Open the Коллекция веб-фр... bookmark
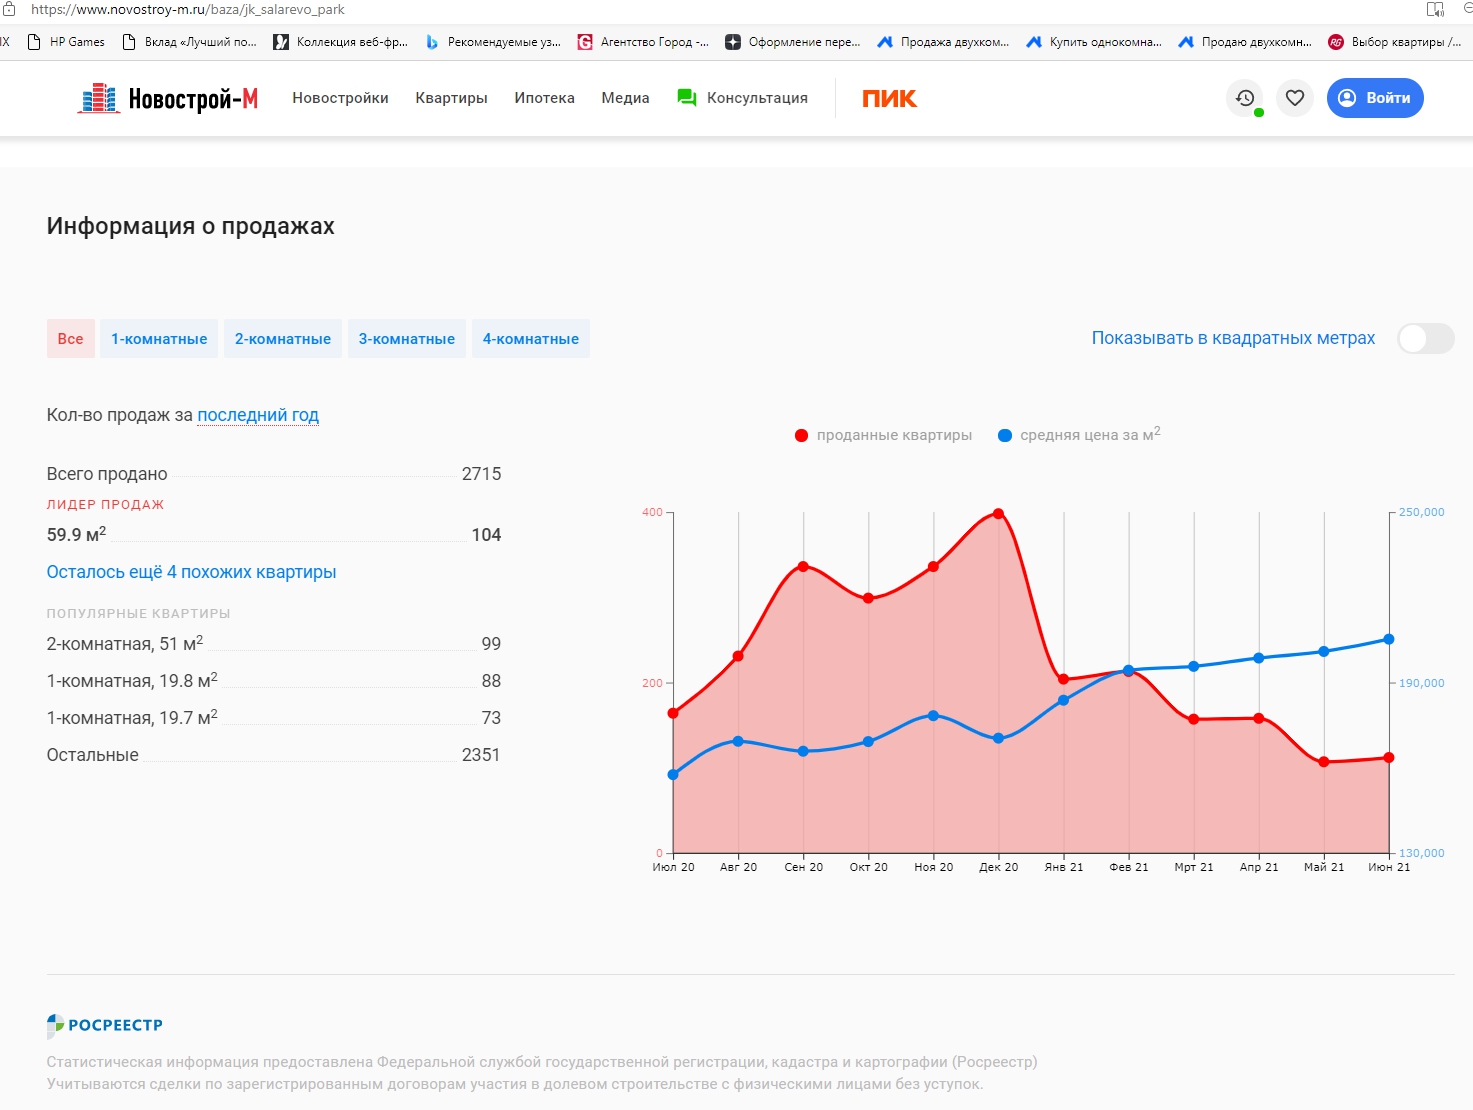Screen dimensions: 1473x1110 coord(341,42)
